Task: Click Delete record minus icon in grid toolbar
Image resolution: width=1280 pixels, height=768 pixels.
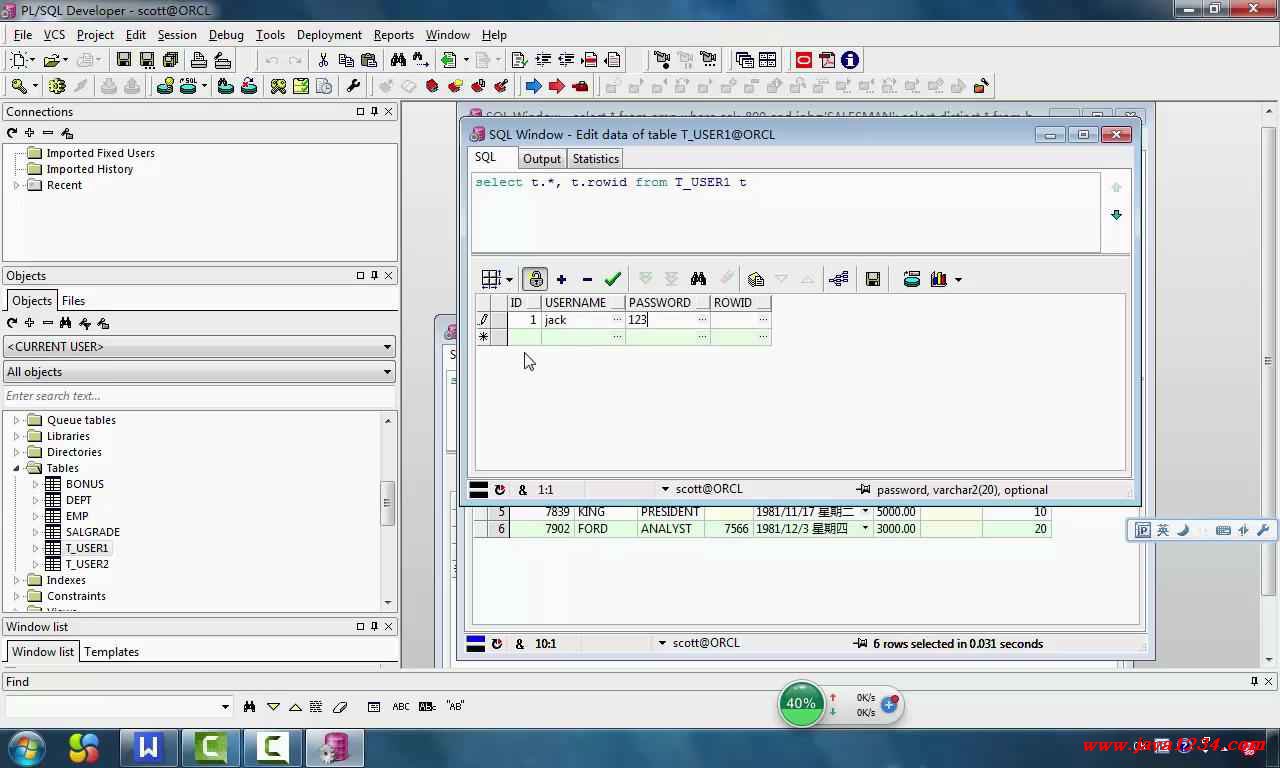Action: tap(587, 279)
